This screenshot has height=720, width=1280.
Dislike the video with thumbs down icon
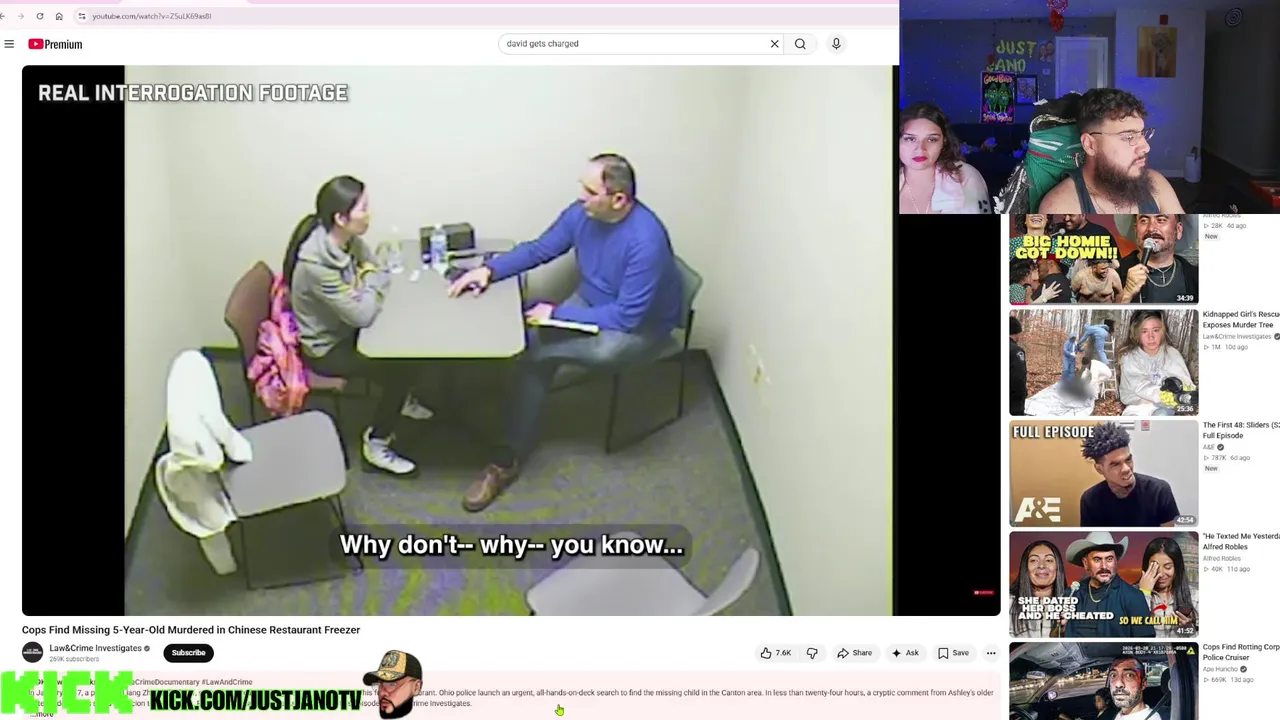pos(812,653)
